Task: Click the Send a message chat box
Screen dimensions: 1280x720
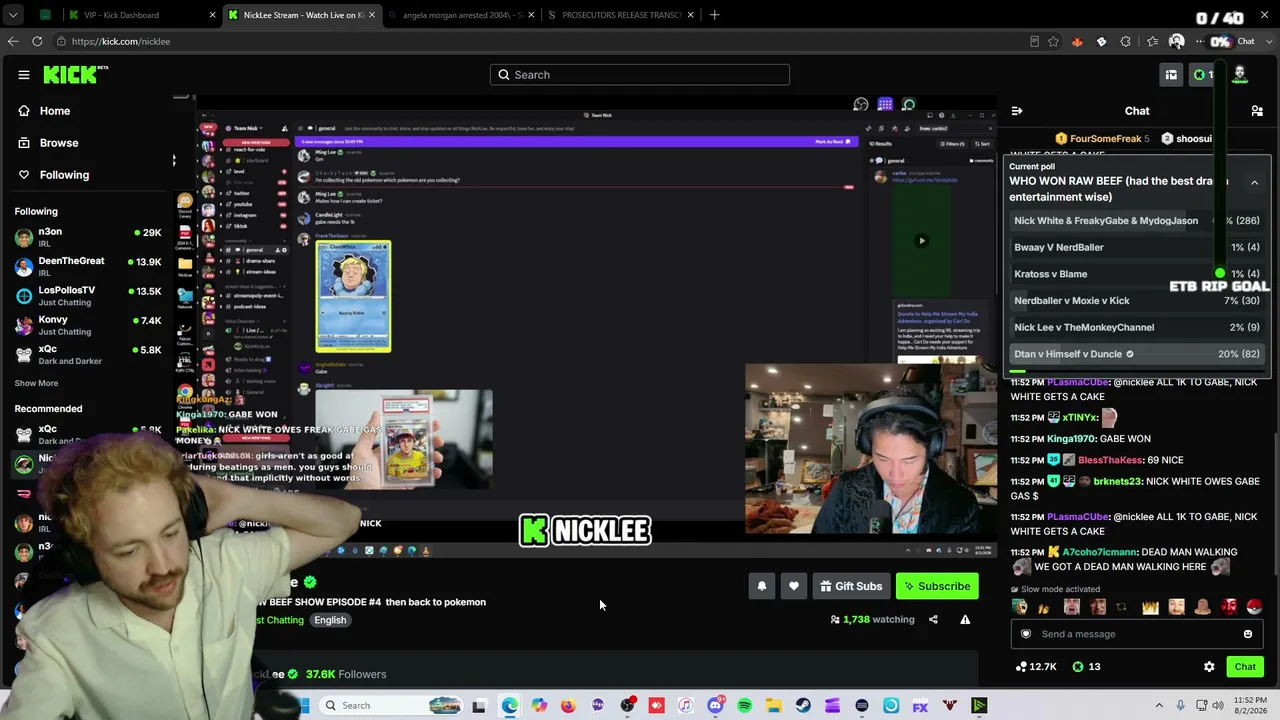Action: pos(1136,634)
